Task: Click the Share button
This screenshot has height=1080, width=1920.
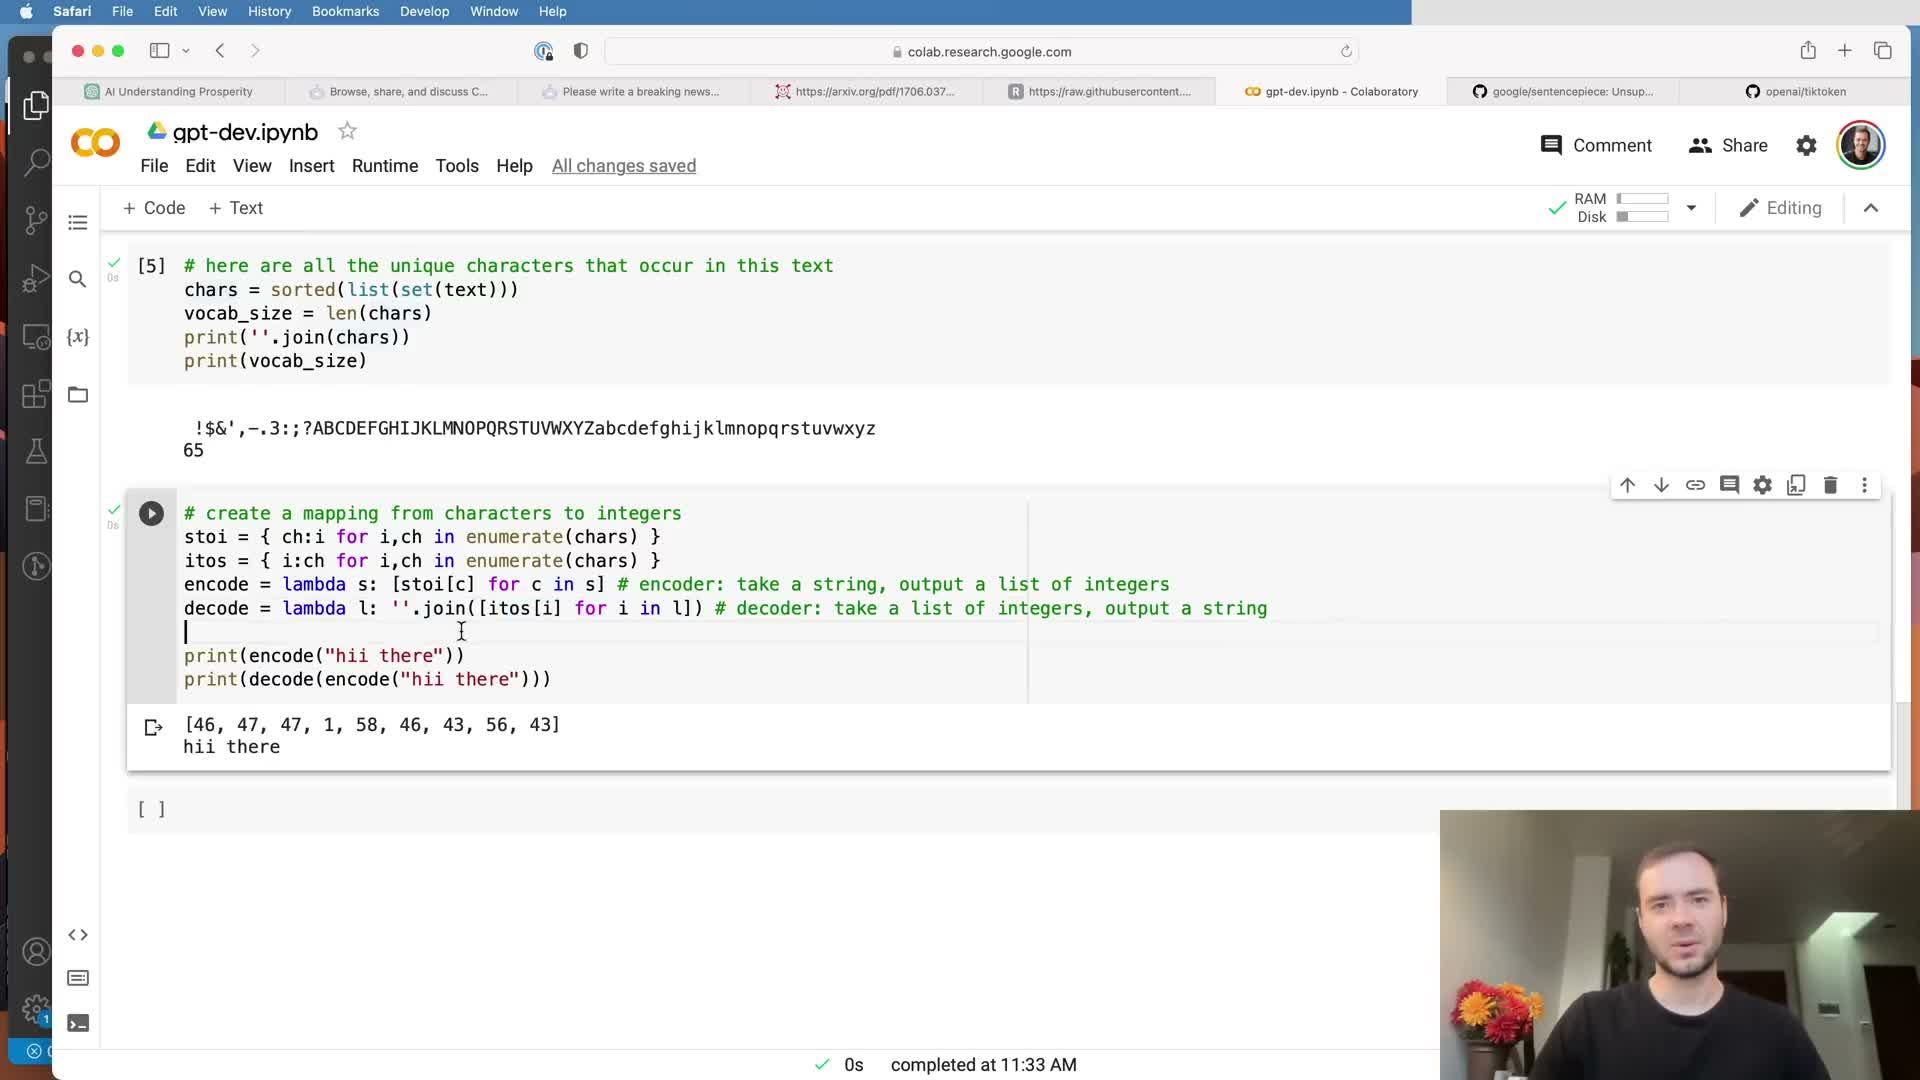Action: pyautogui.click(x=1728, y=146)
